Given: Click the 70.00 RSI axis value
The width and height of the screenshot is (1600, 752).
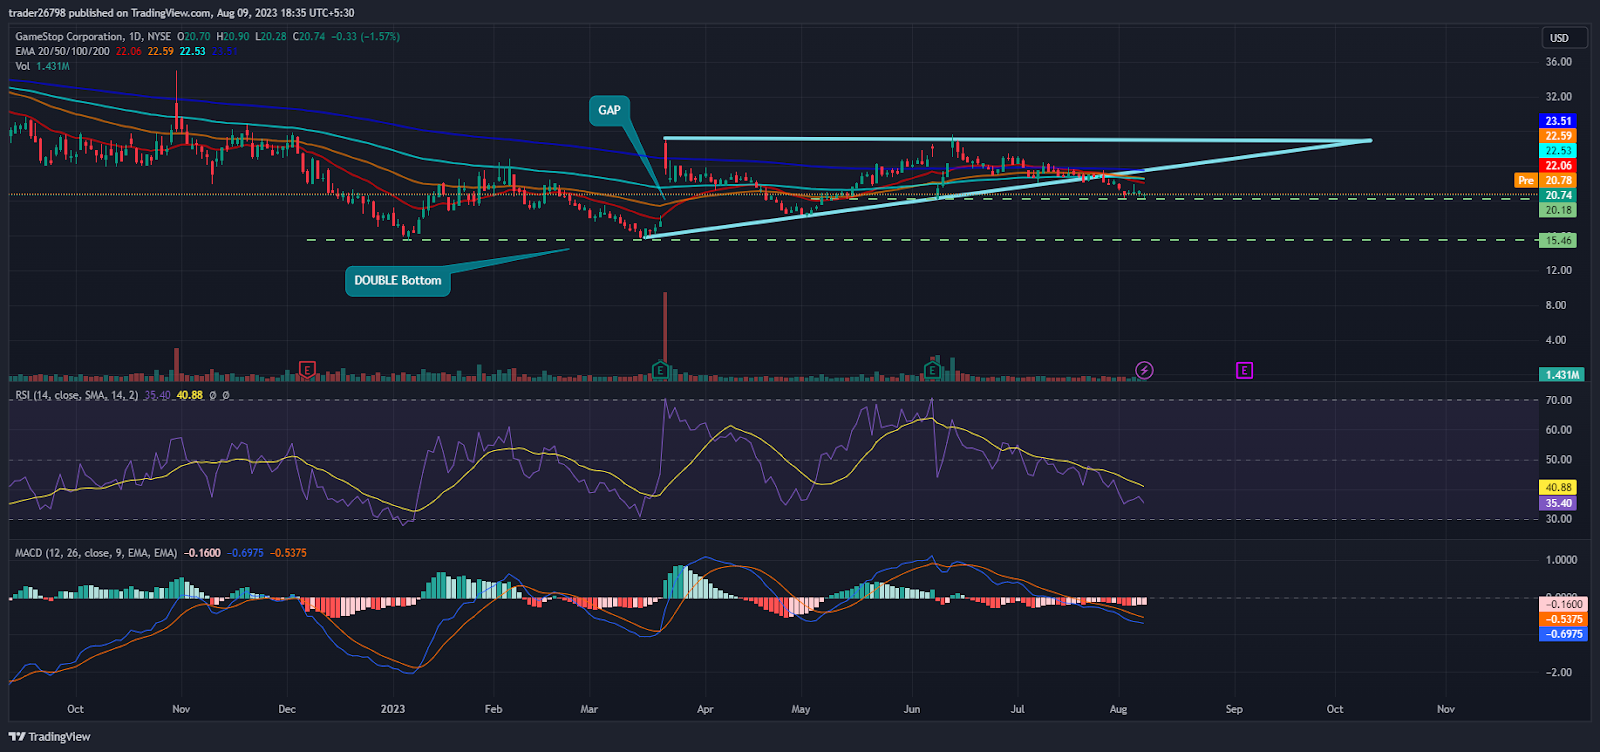Looking at the screenshot, I should [1558, 400].
